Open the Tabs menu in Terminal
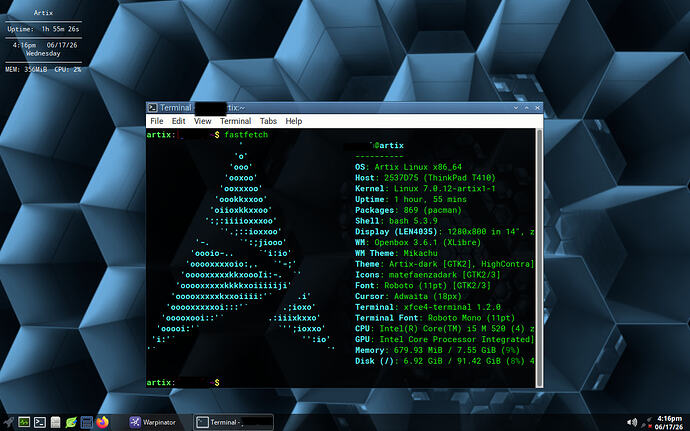This screenshot has height=431, width=690. pos(268,121)
